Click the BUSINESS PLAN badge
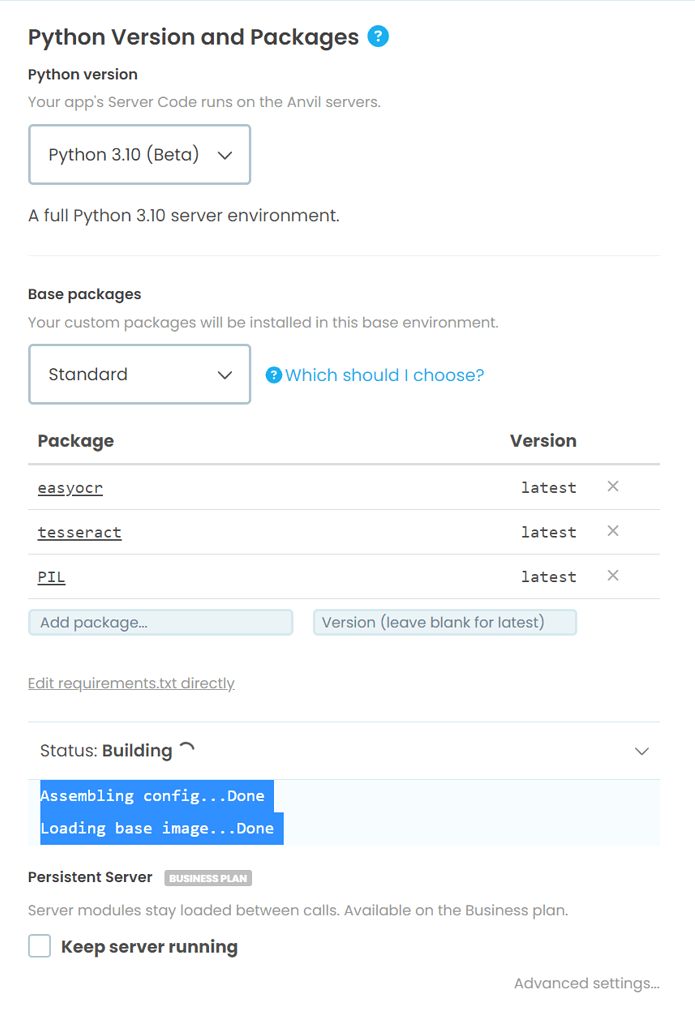This screenshot has height=1024, width=695. 207,878
